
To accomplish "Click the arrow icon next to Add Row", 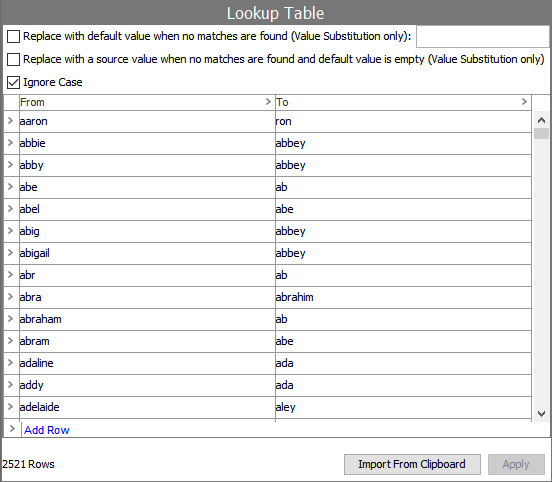I will click(x=12, y=429).
